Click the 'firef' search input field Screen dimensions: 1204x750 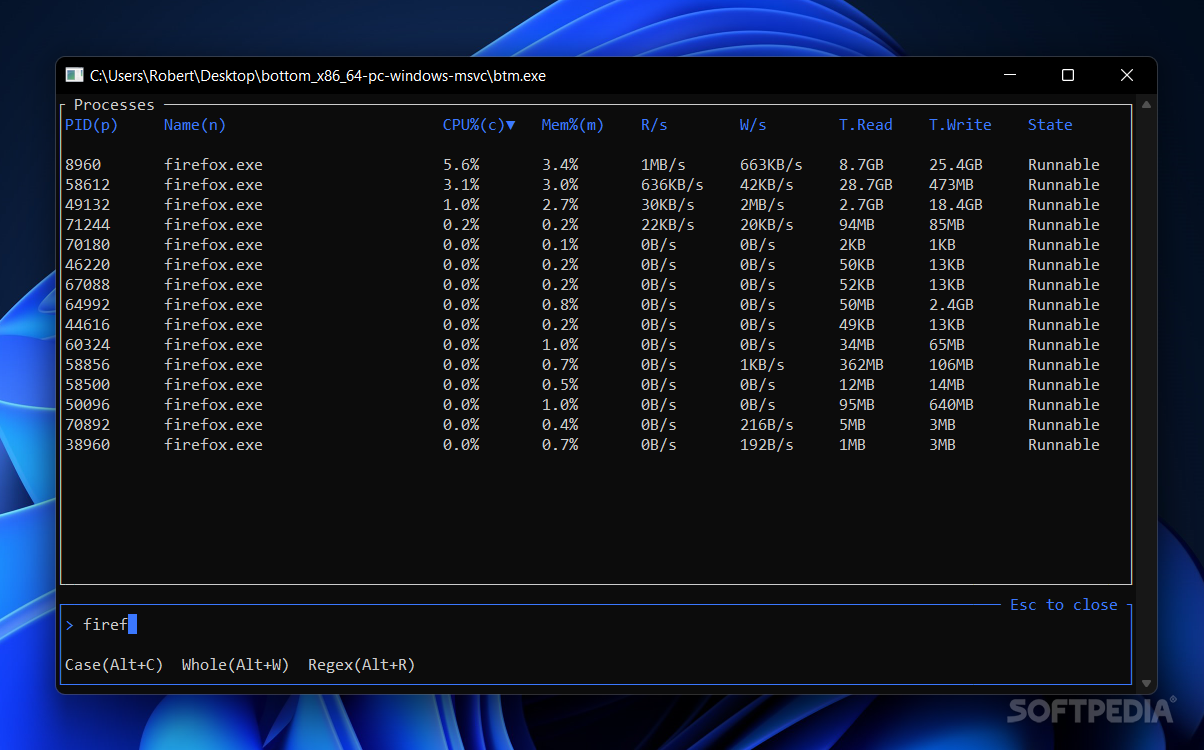click(x=596, y=625)
